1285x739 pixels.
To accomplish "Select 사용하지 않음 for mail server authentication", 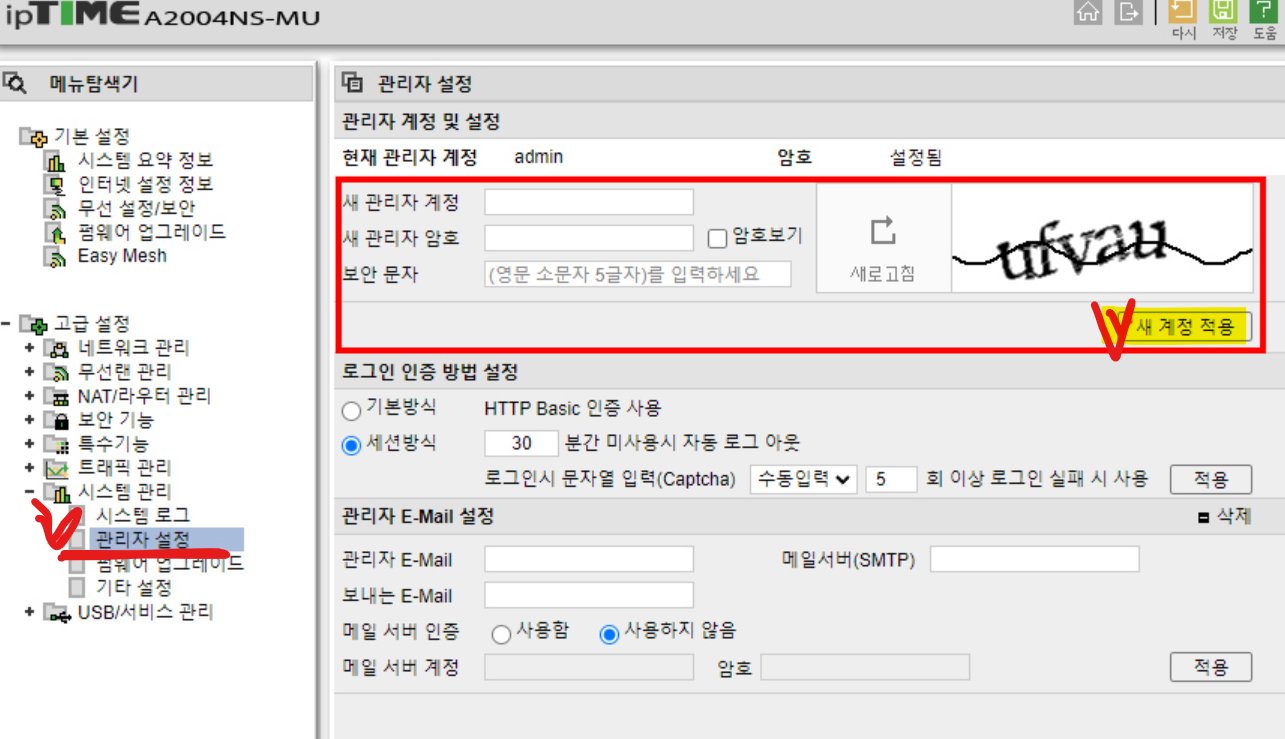I will (609, 634).
